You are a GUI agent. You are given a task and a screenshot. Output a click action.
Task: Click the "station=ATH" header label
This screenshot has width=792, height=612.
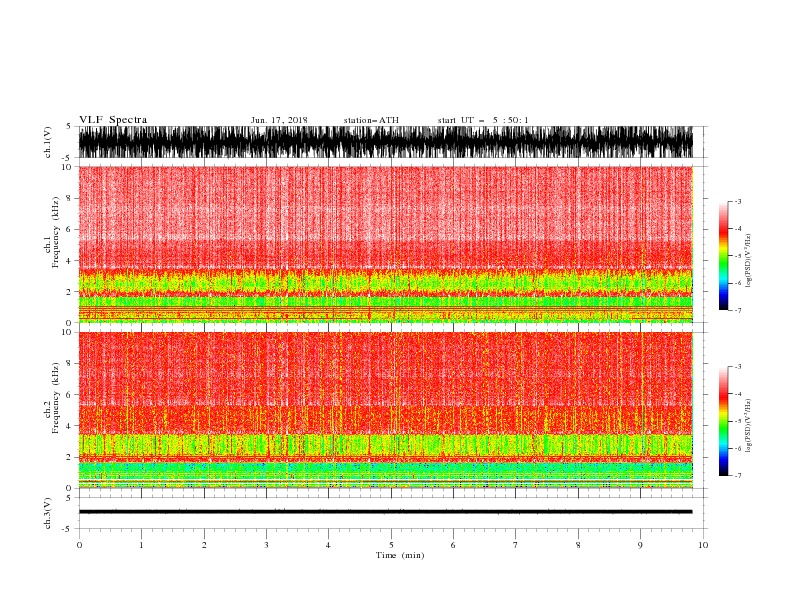371,120
